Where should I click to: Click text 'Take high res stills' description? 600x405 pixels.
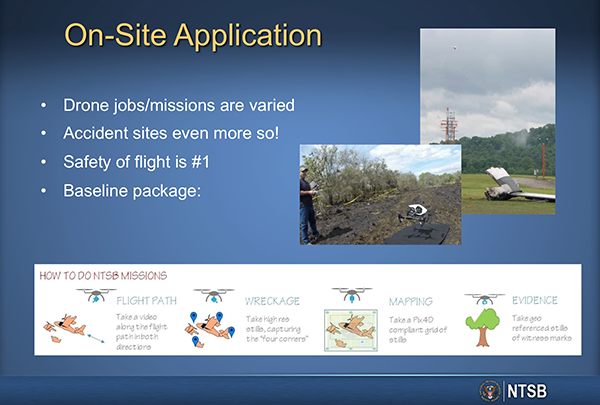tap(277, 329)
